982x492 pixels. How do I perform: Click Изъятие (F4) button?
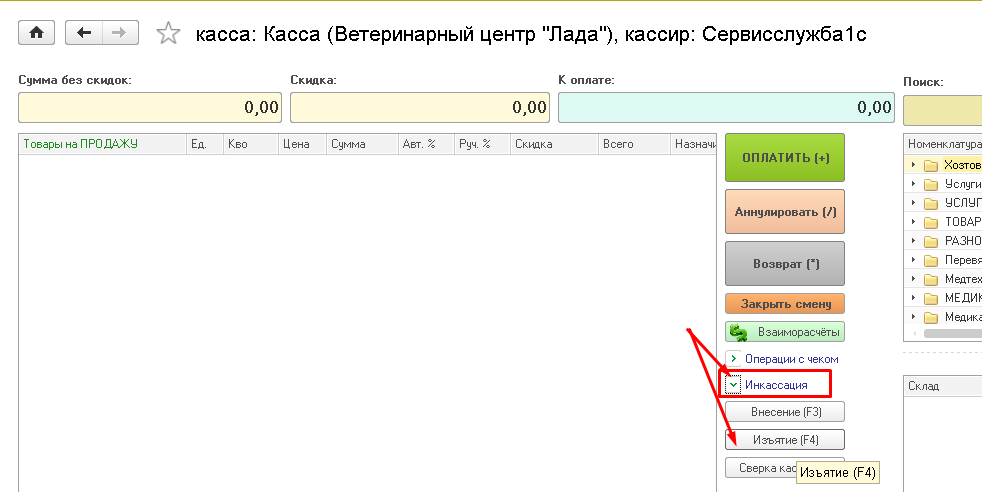pos(785,440)
